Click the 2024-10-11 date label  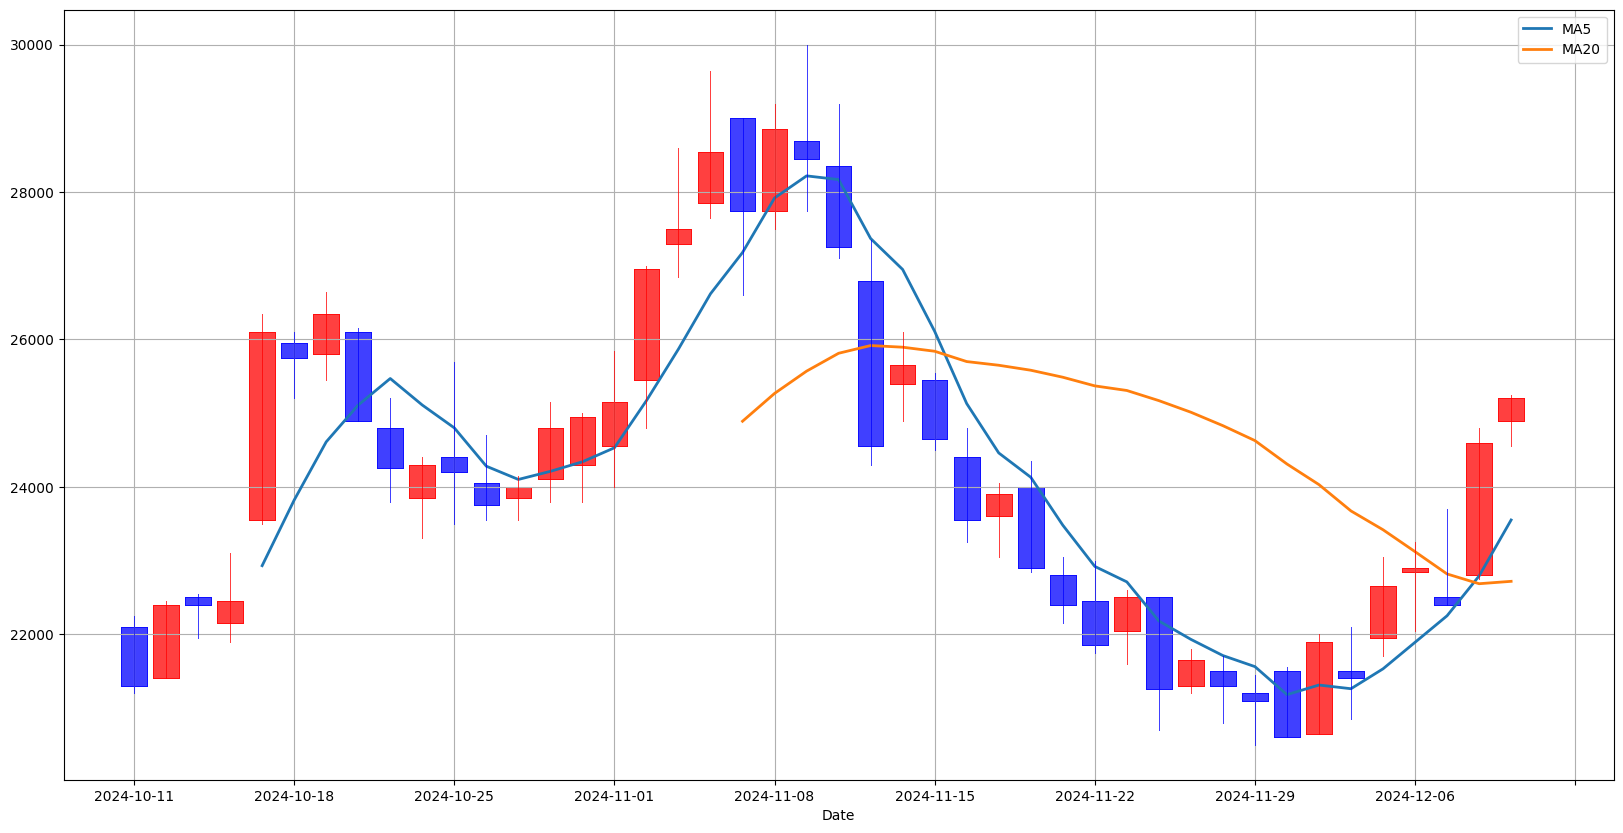pos(134,796)
